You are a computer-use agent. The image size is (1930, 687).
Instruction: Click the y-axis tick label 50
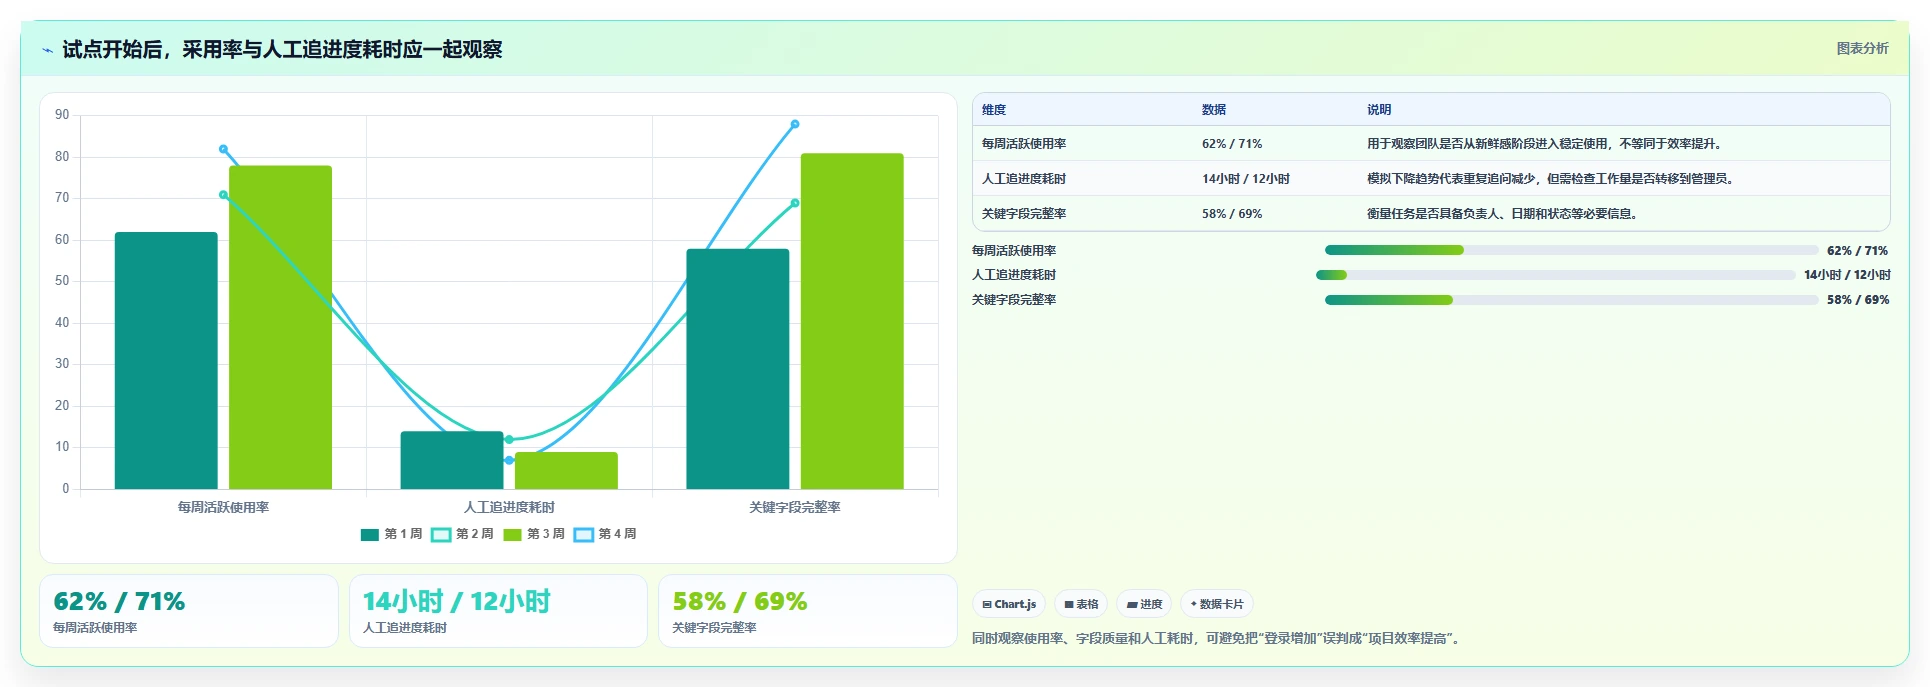62,281
